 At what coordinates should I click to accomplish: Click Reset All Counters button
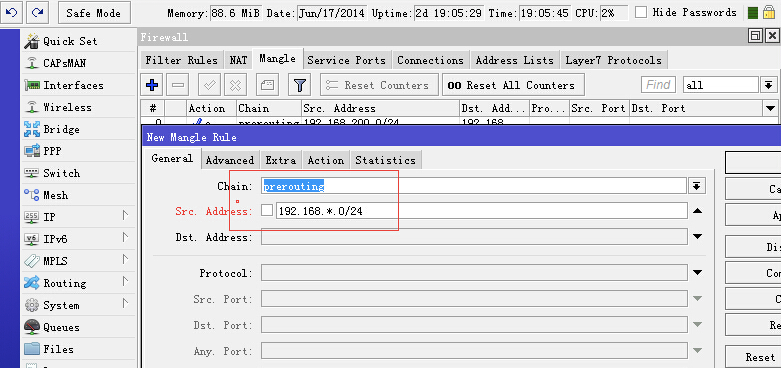(513, 85)
